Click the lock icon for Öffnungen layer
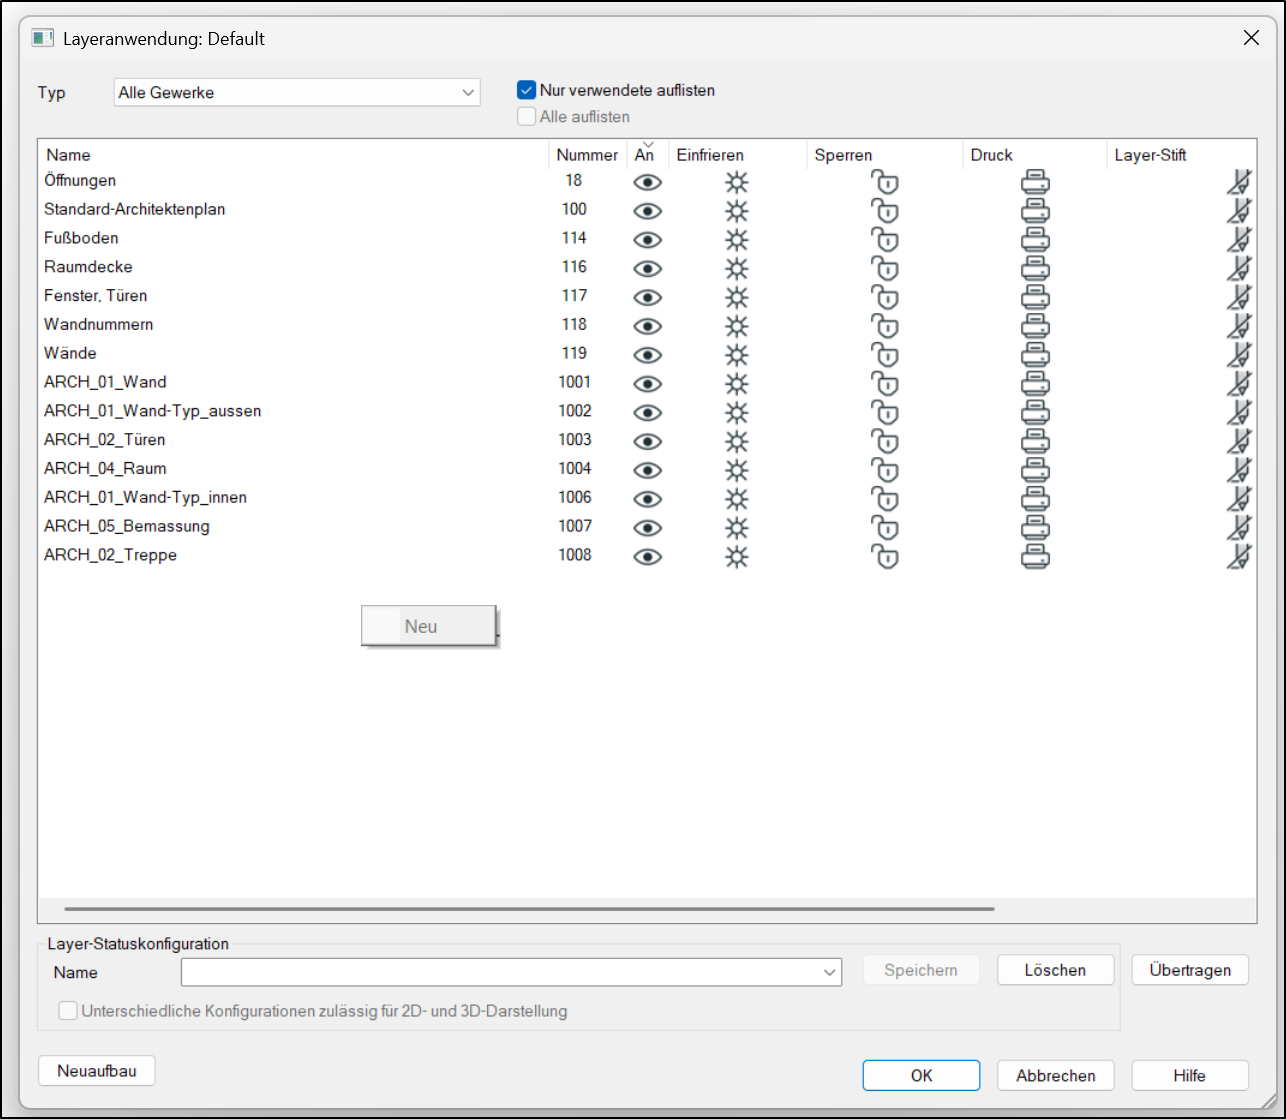 coord(885,183)
